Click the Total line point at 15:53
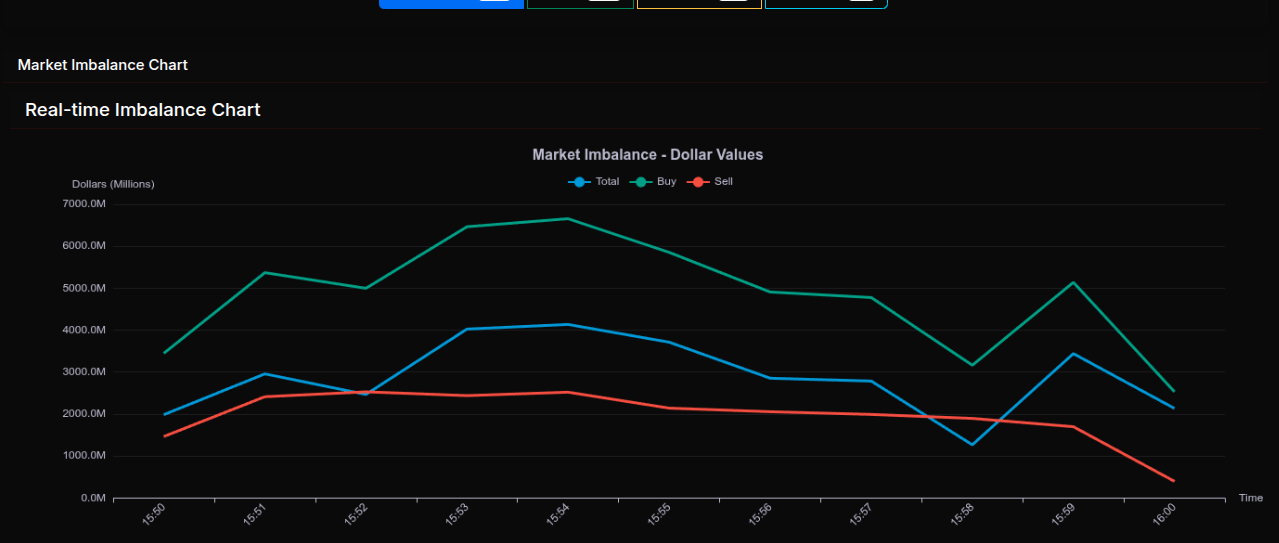 pos(467,329)
